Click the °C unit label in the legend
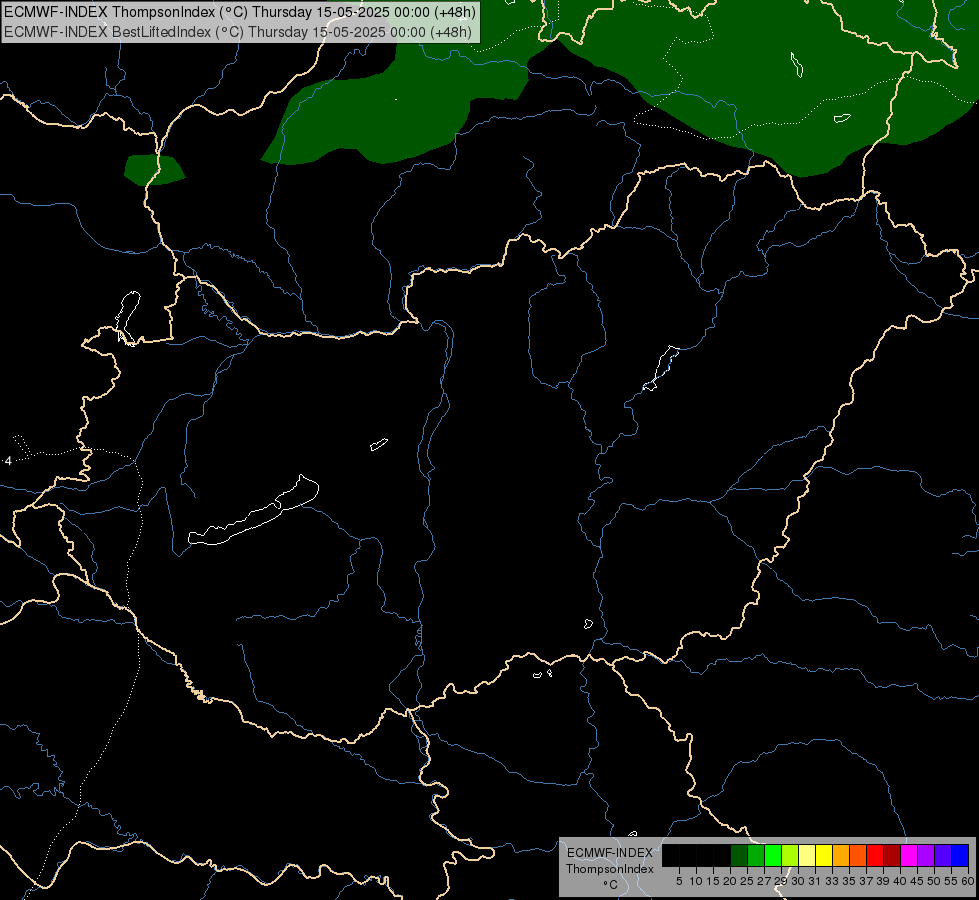This screenshot has width=979, height=900. (x=610, y=885)
